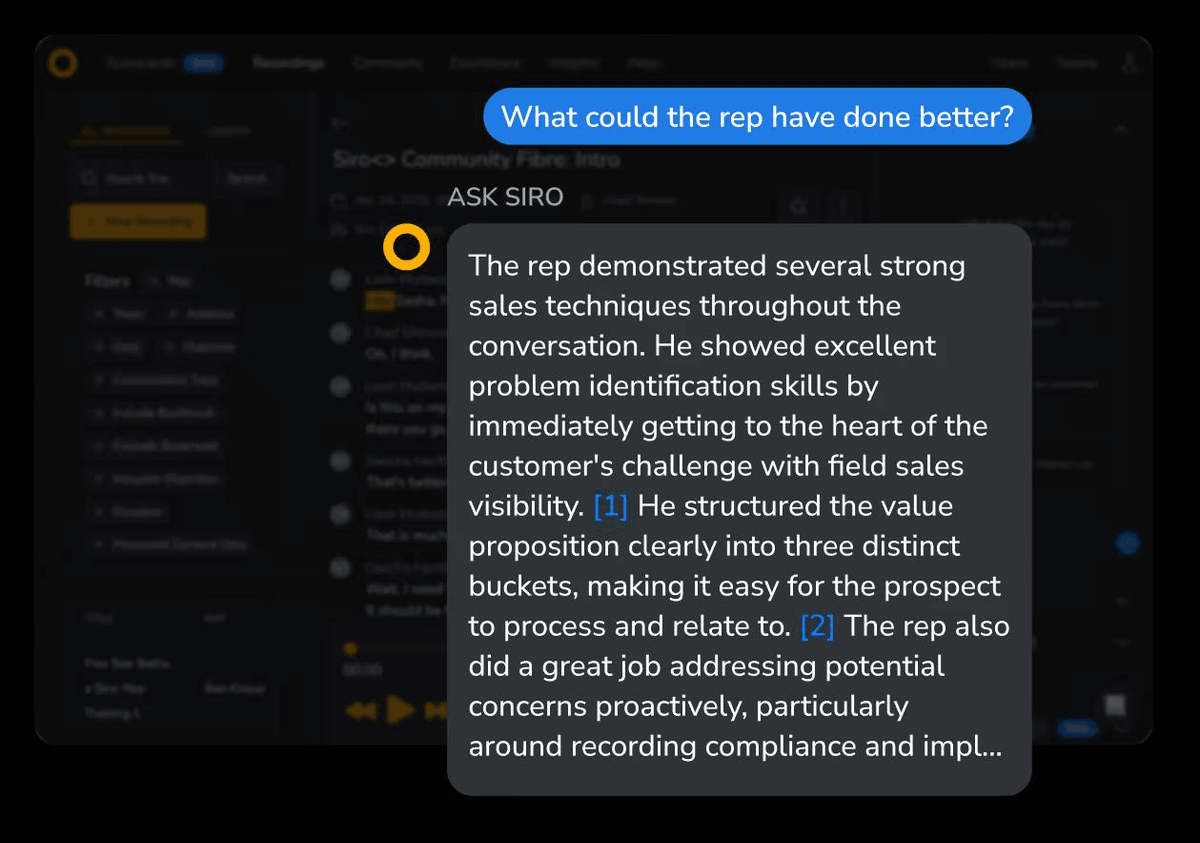The image size is (1200, 843).
Task: Click the Search button beside the search field
Action: coord(248,179)
